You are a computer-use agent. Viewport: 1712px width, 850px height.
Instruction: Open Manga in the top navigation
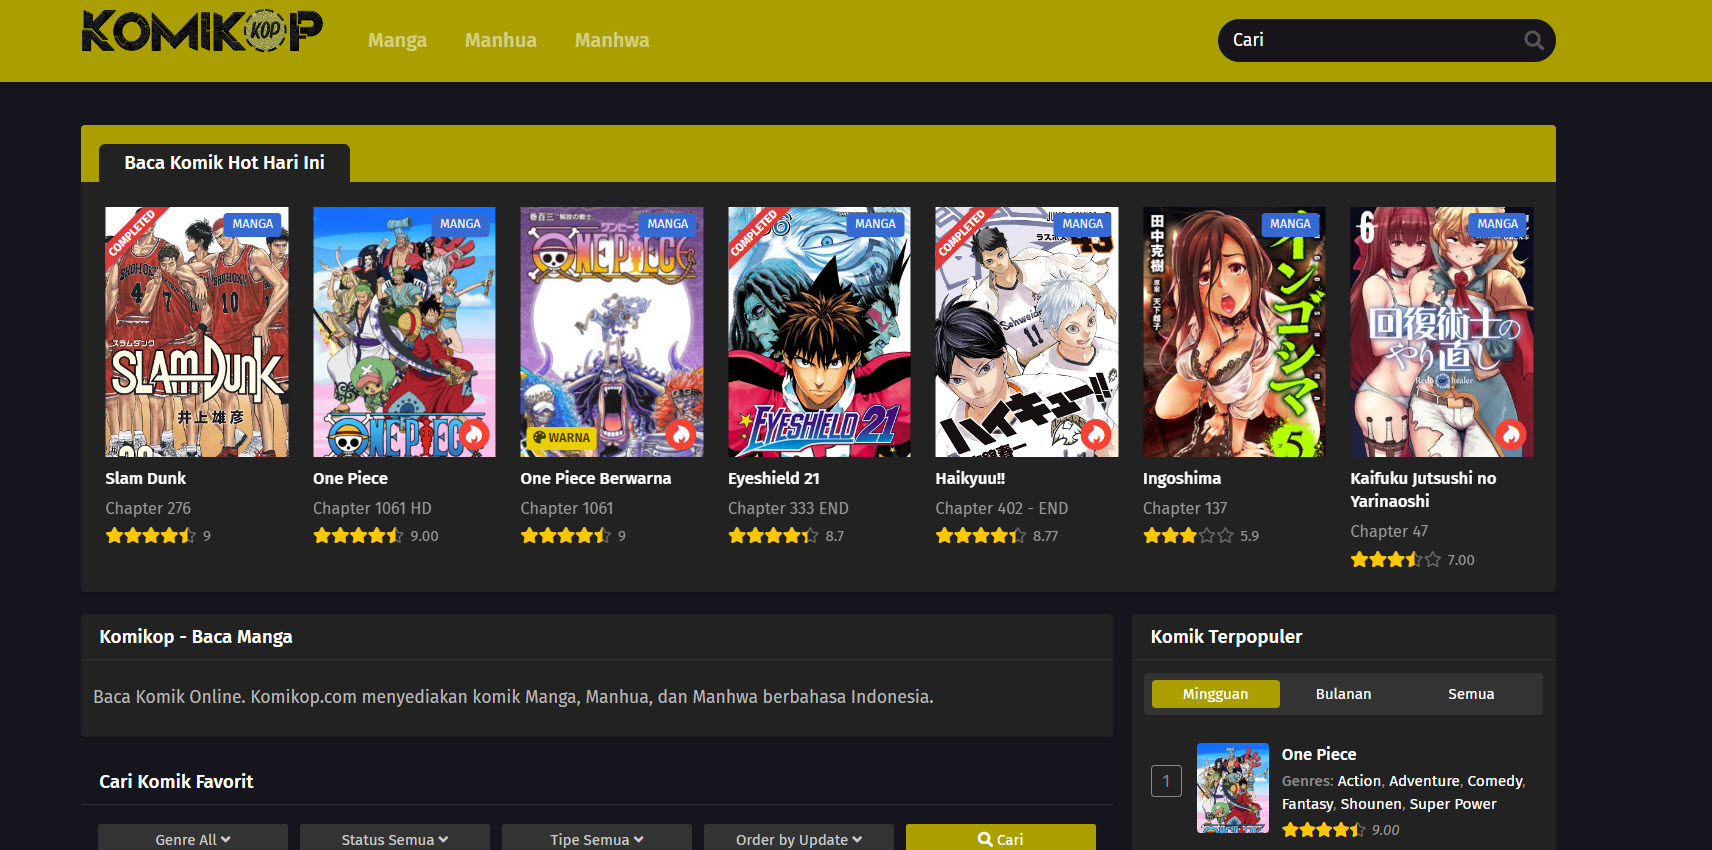click(x=397, y=41)
